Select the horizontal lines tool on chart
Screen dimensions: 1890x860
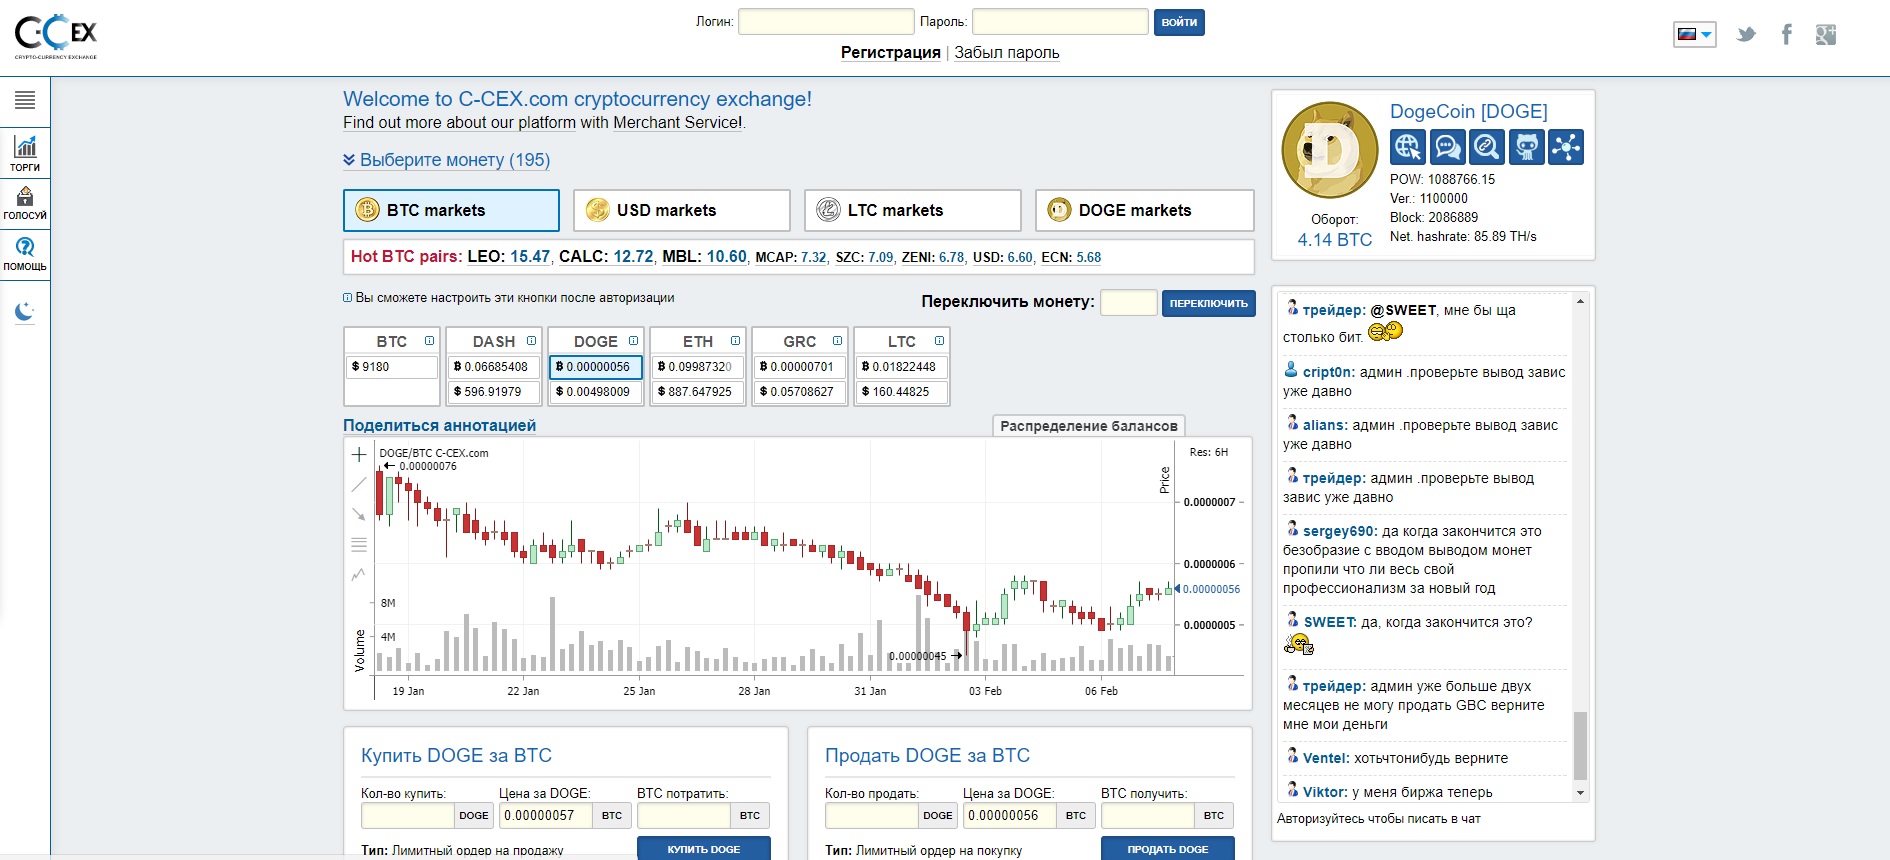[359, 545]
